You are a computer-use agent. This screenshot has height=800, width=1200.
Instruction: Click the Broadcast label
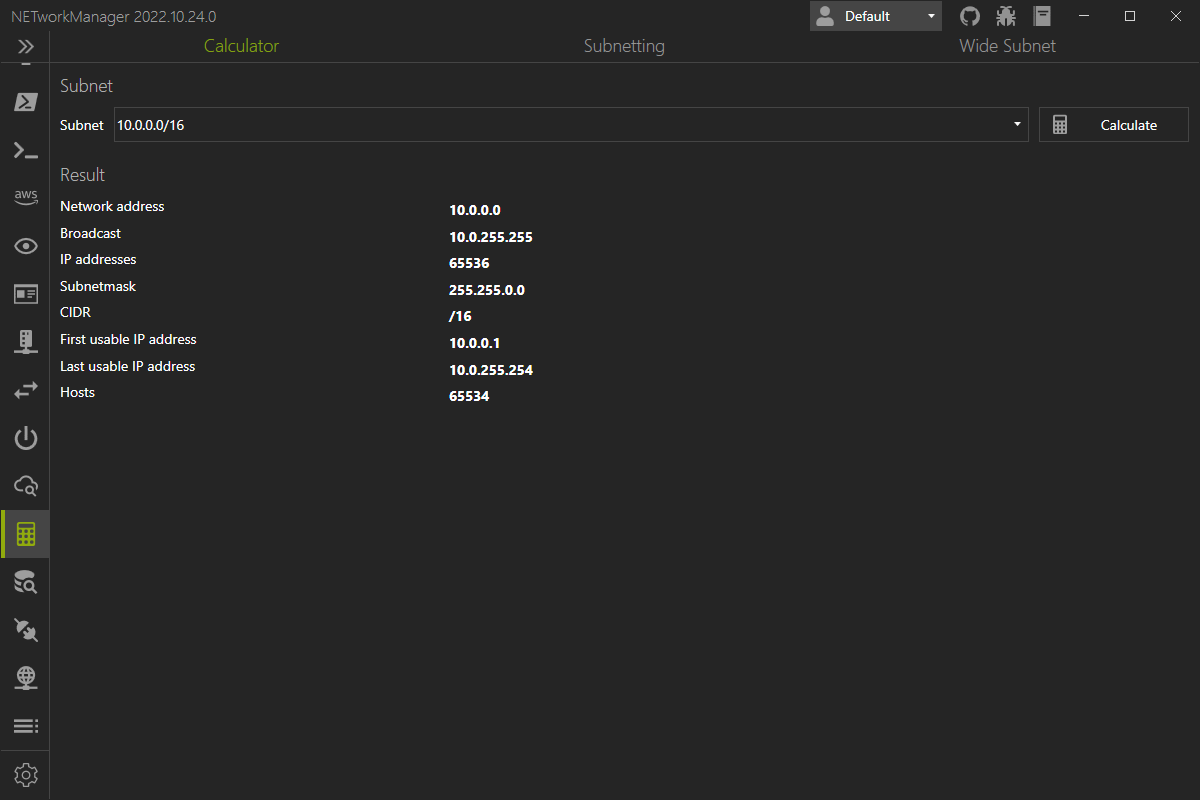90,233
